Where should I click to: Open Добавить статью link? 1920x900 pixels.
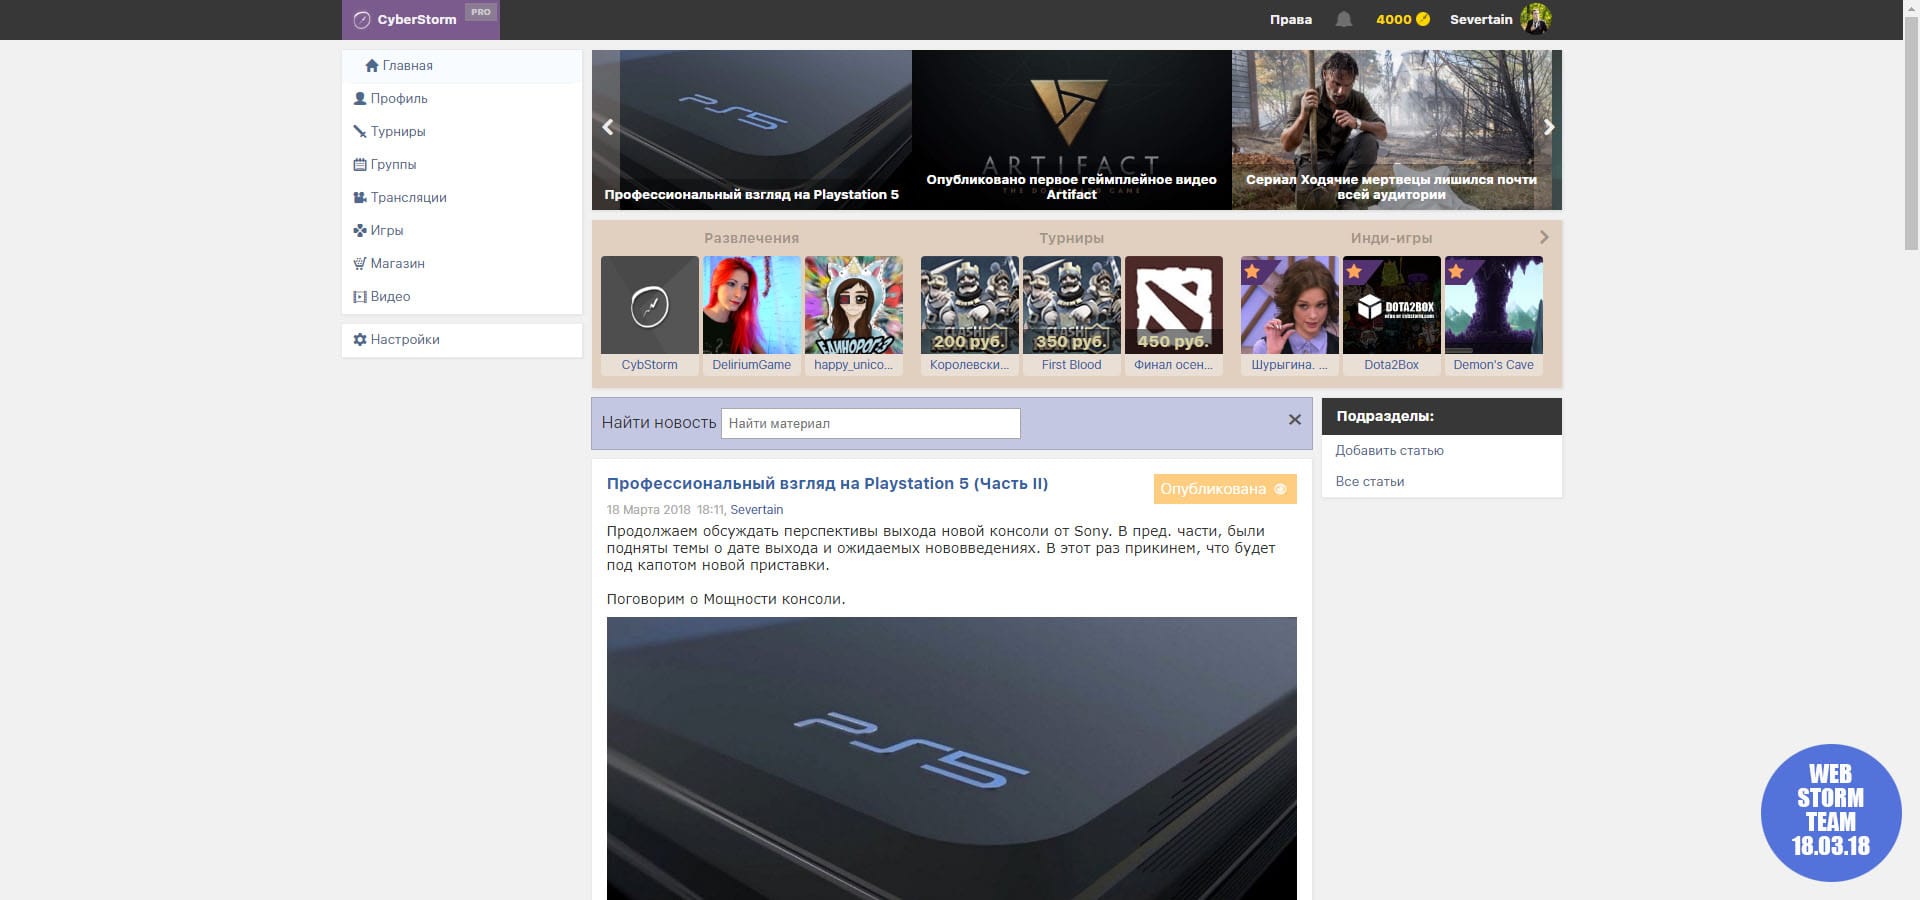pyautogui.click(x=1389, y=451)
